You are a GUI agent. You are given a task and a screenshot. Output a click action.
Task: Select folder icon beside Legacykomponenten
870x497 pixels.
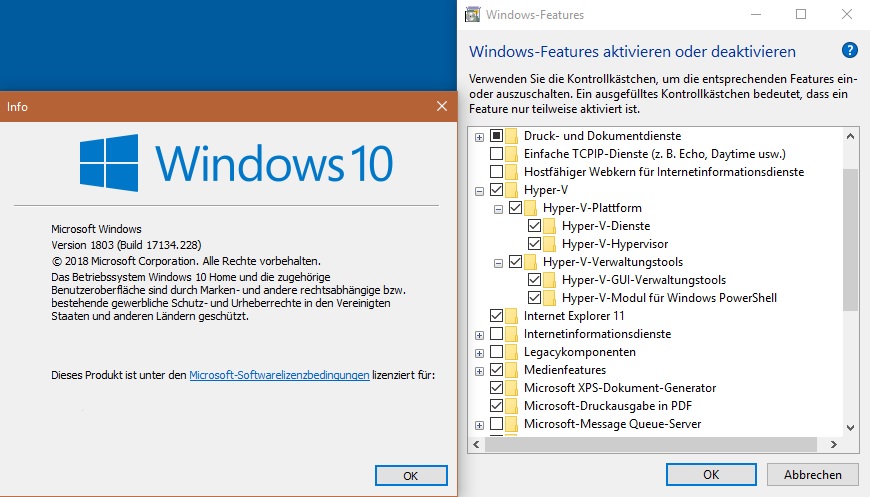tap(512, 352)
